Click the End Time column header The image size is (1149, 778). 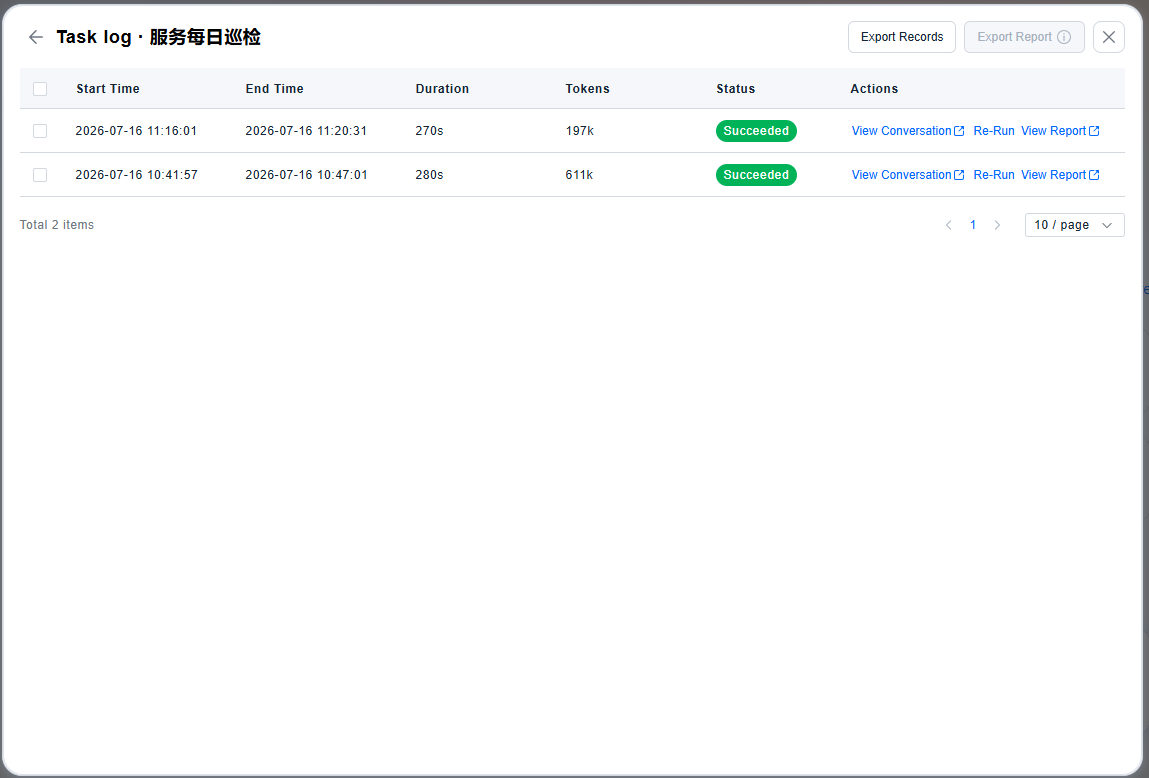coord(274,89)
